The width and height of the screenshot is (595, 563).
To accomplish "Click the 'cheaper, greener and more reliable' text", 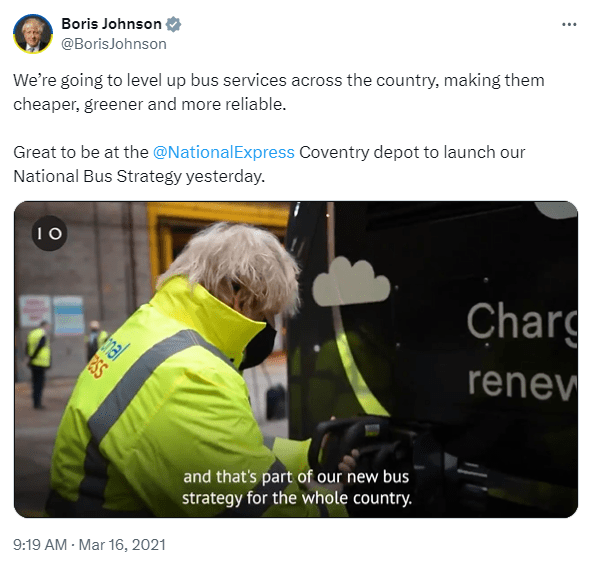I will [150, 104].
